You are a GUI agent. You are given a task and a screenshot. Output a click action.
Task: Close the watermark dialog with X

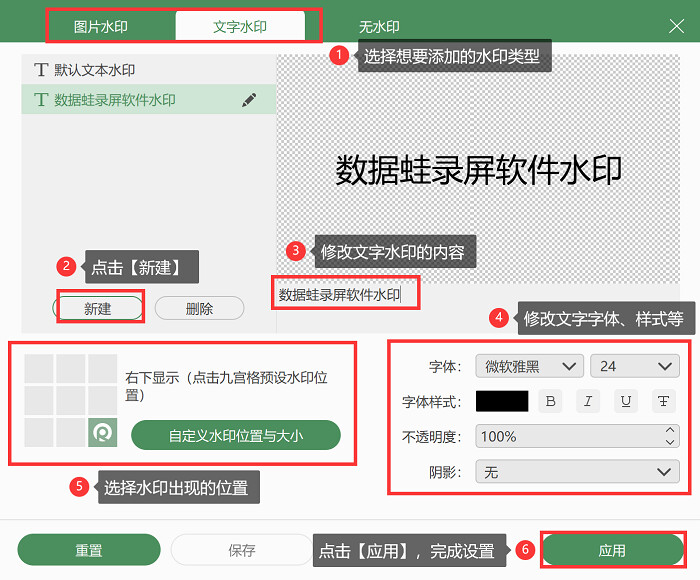677,26
